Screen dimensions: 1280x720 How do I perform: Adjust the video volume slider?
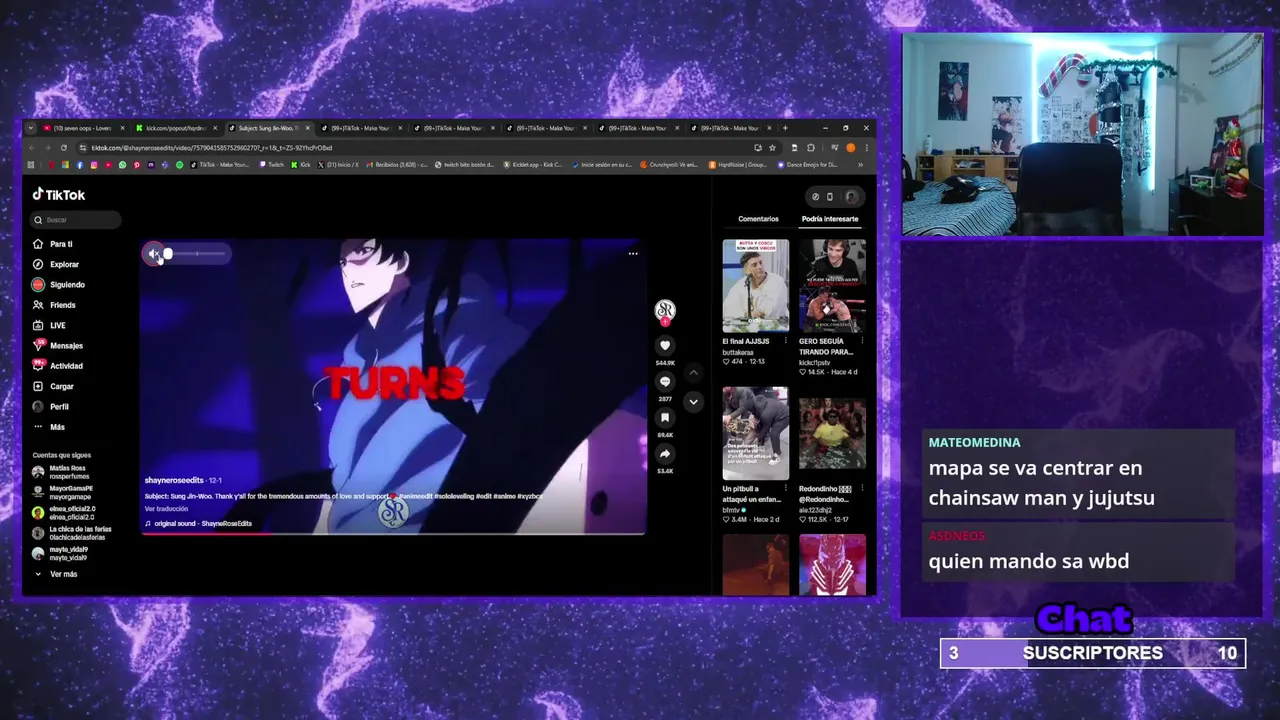tap(196, 254)
